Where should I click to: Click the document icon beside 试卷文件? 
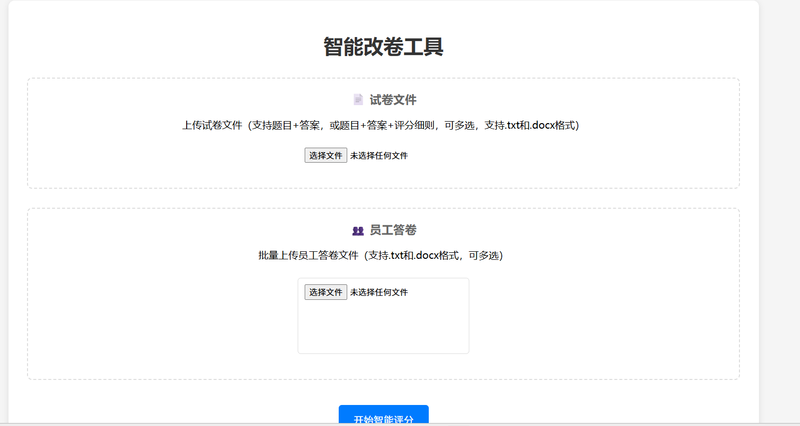[x=358, y=99]
